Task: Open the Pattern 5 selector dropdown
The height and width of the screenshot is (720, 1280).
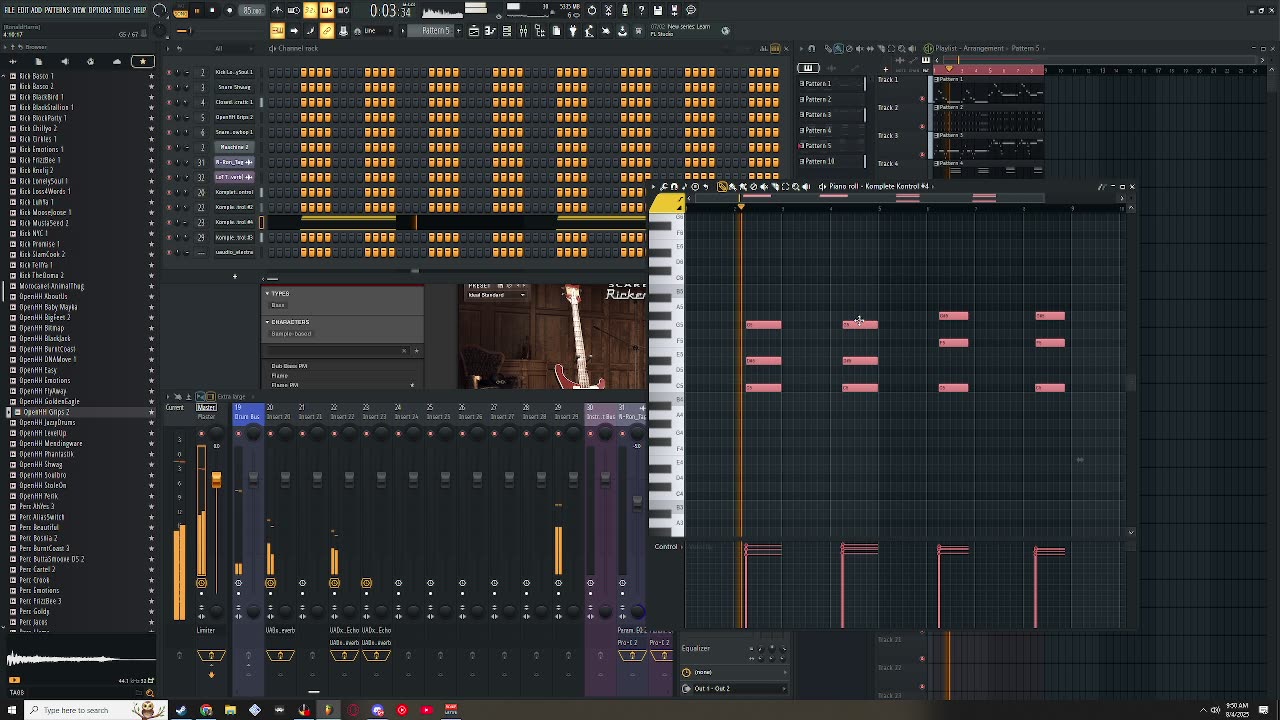Action: 436,31
